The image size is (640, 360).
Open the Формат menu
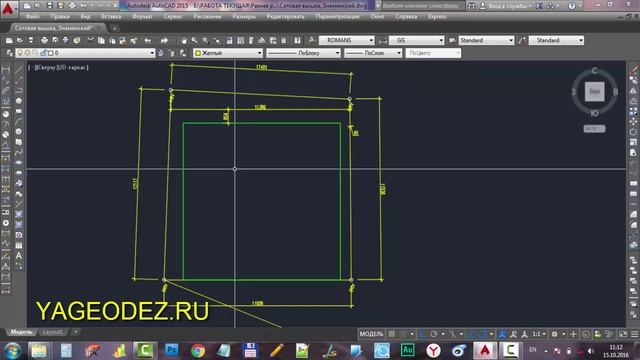(x=142, y=17)
